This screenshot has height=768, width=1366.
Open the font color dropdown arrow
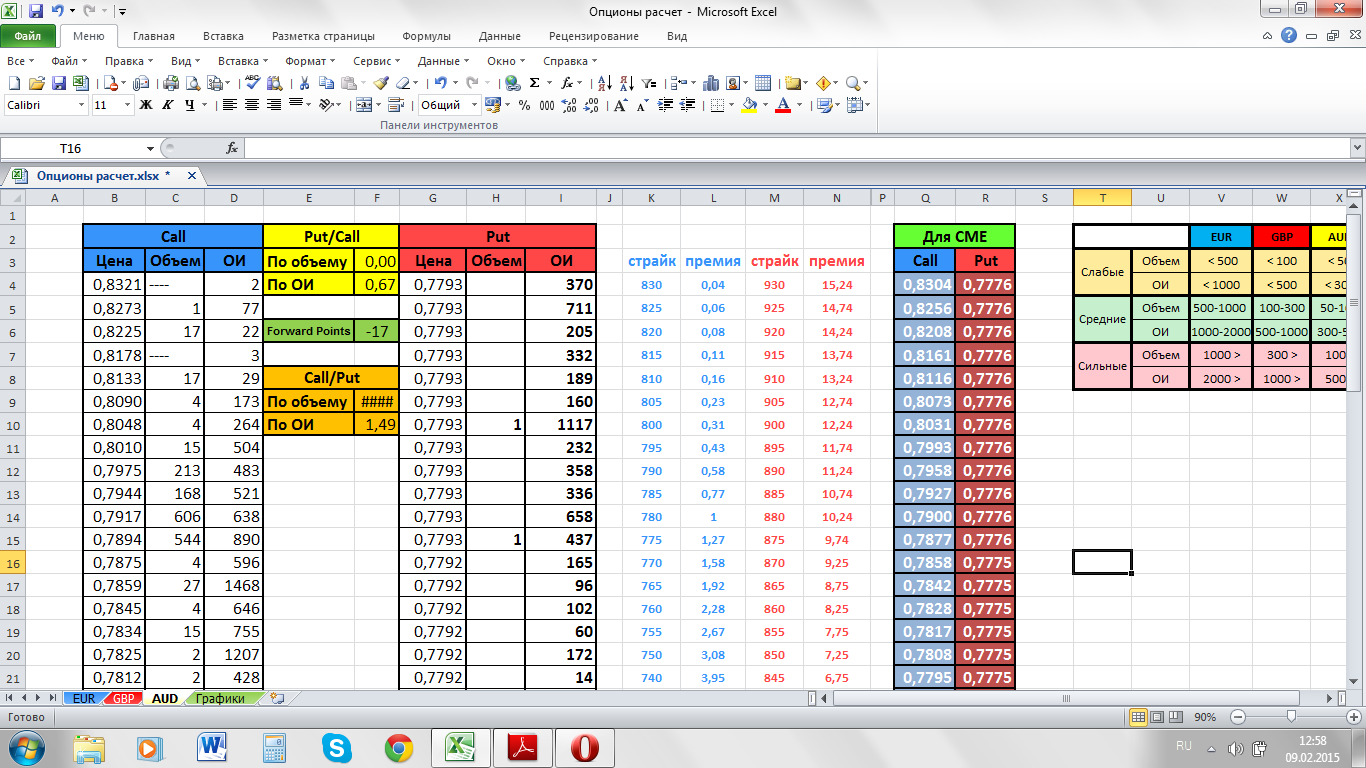click(799, 105)
